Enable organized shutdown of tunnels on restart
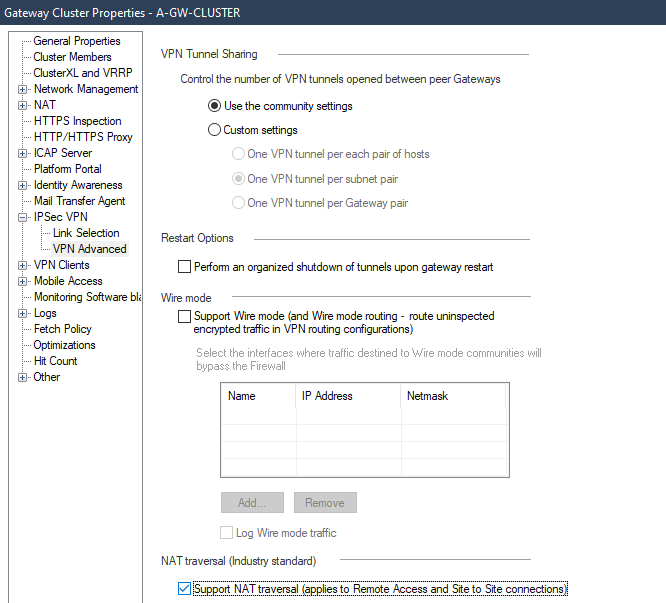This screenshot has width=666, height=603. point(184,267)
